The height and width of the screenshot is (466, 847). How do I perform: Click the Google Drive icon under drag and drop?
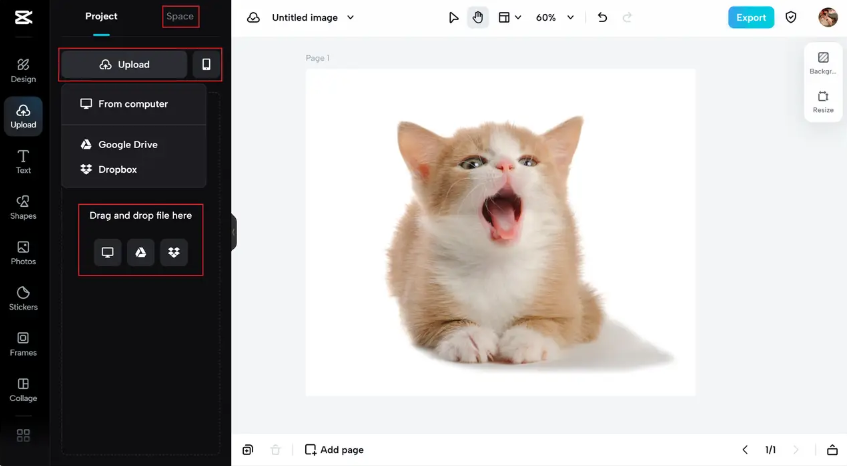pos(140,252)
